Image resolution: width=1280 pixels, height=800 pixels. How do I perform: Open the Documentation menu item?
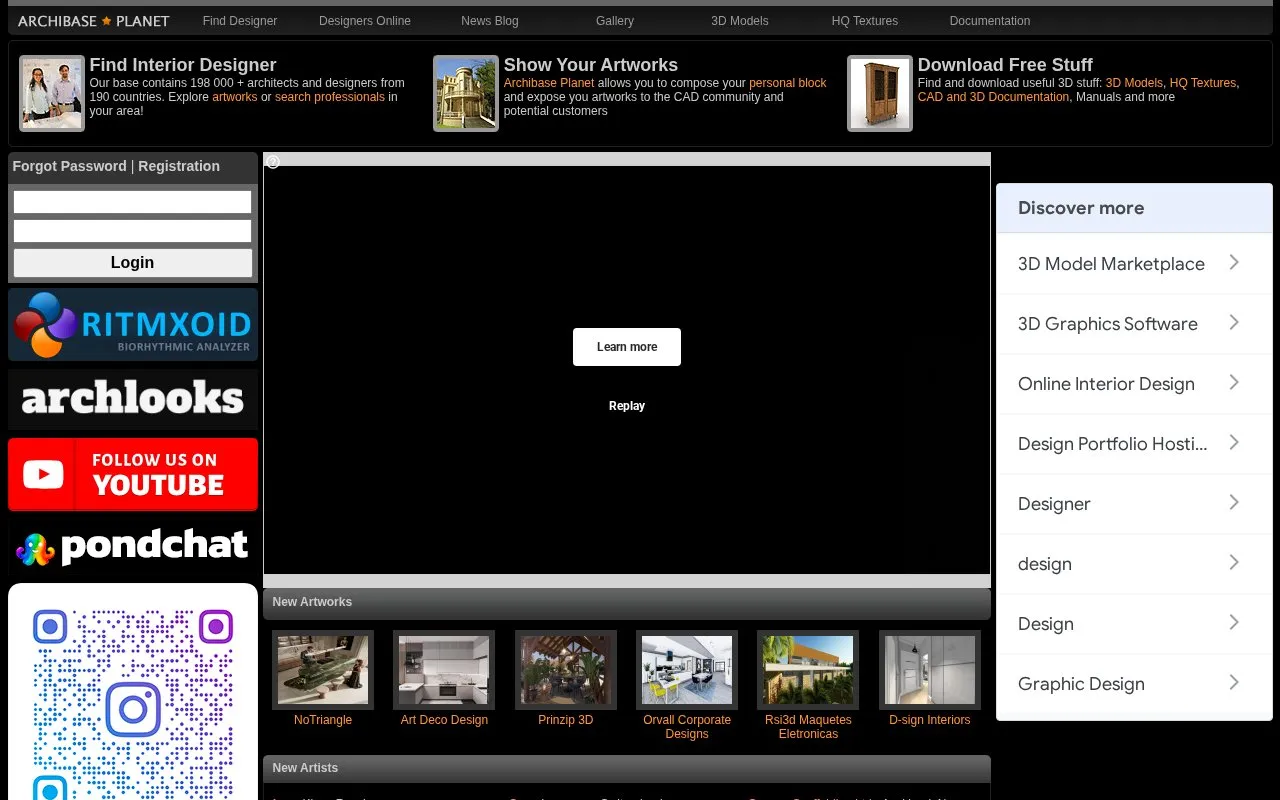pos(990,21)
